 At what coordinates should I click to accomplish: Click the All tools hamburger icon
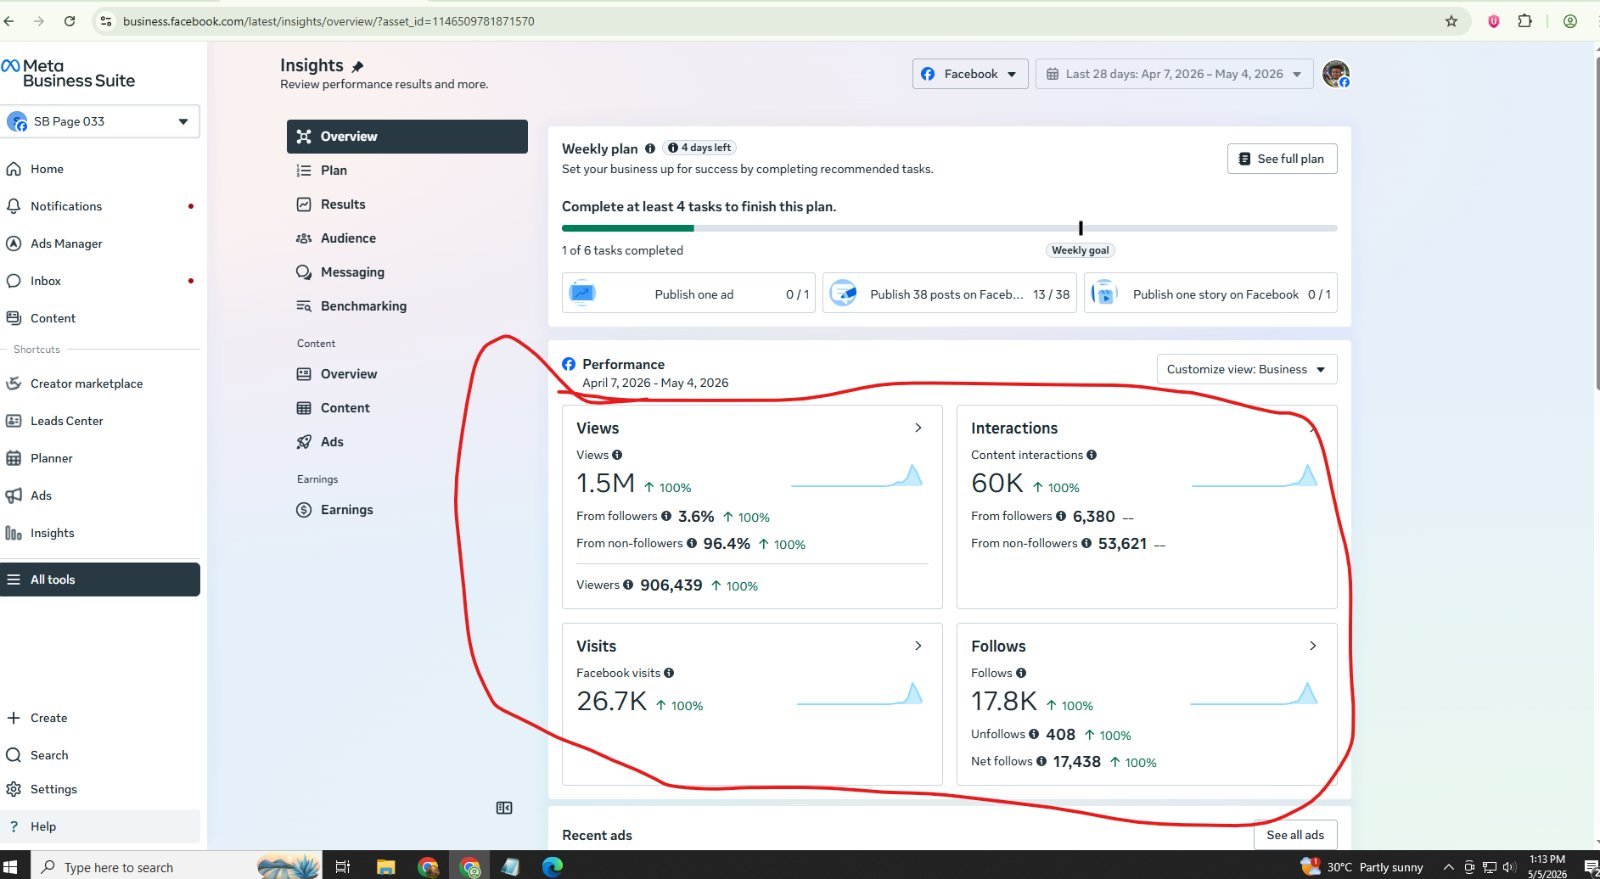pos(14,579)
